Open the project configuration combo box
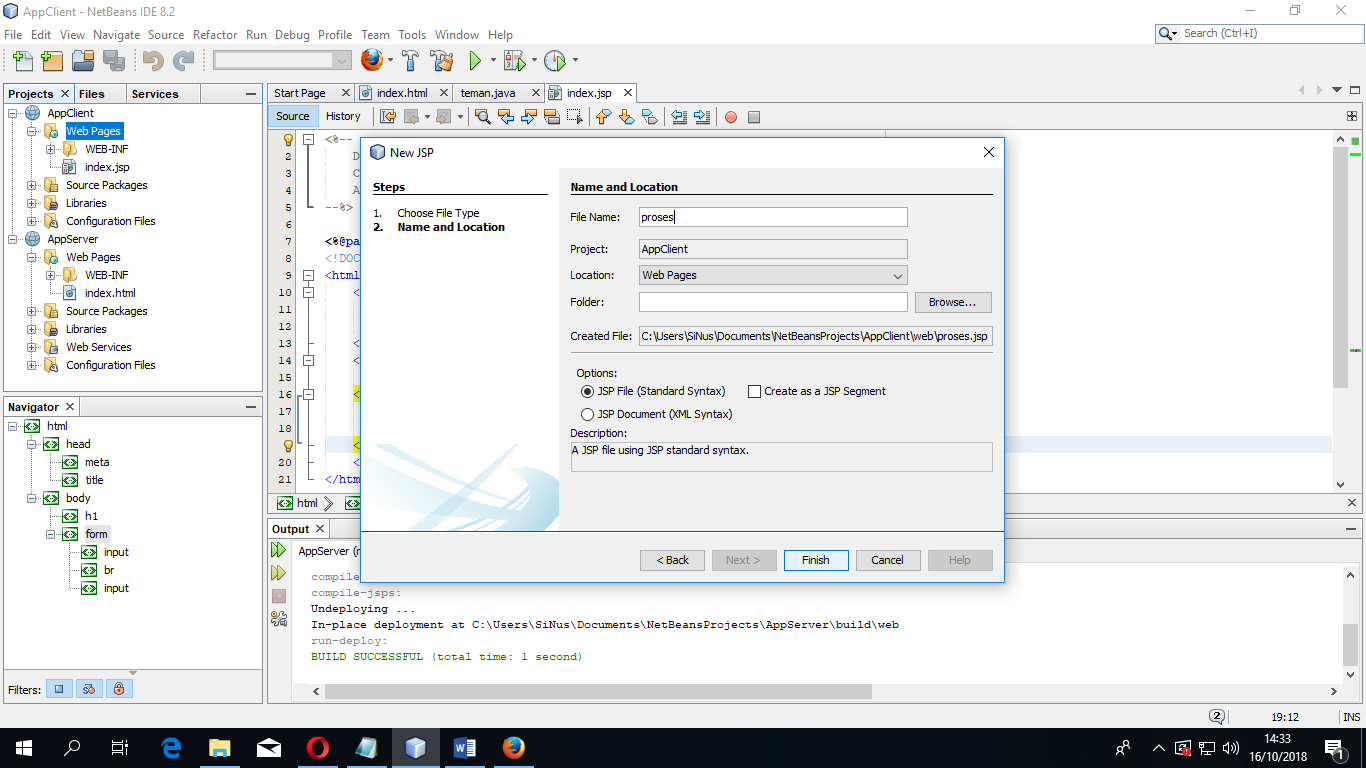 (282, 61)
